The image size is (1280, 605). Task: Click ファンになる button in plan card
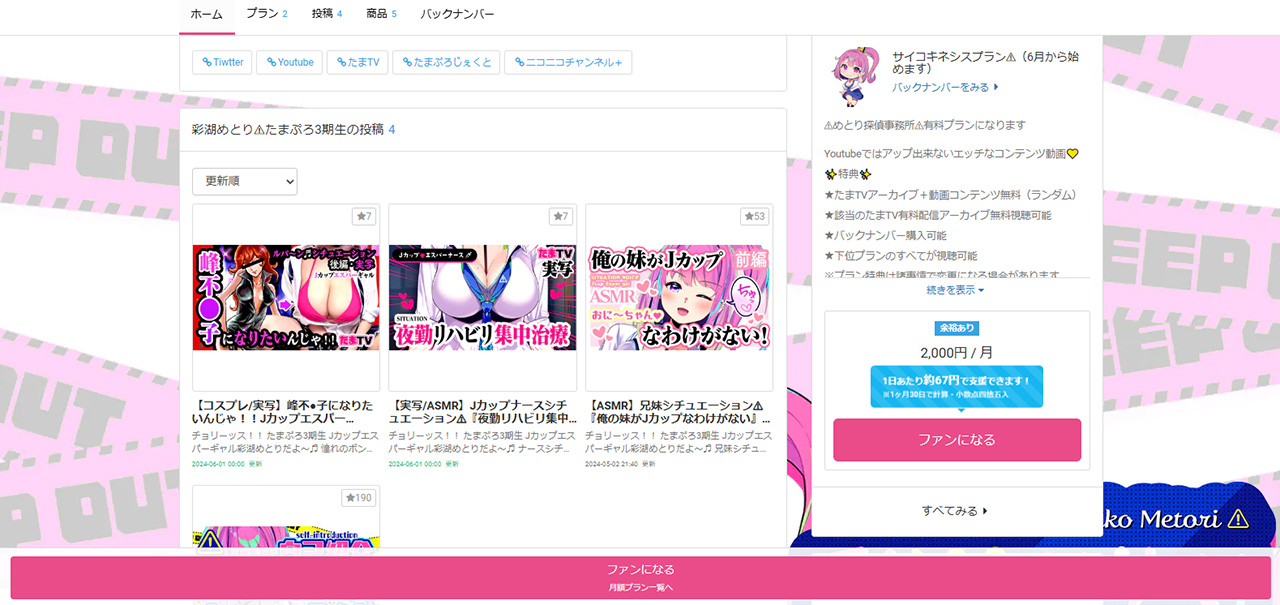tap(956, 440)
